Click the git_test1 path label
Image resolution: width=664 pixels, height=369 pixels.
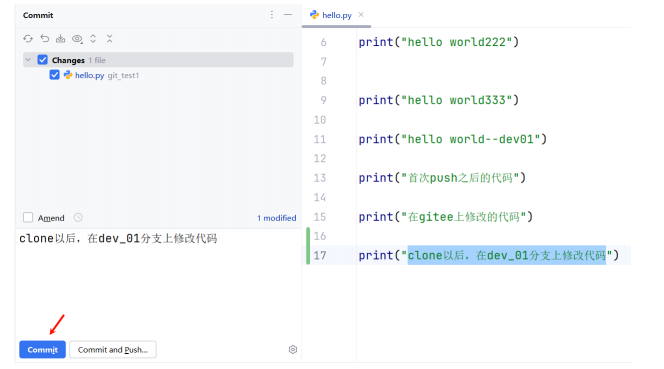(123, 75)
